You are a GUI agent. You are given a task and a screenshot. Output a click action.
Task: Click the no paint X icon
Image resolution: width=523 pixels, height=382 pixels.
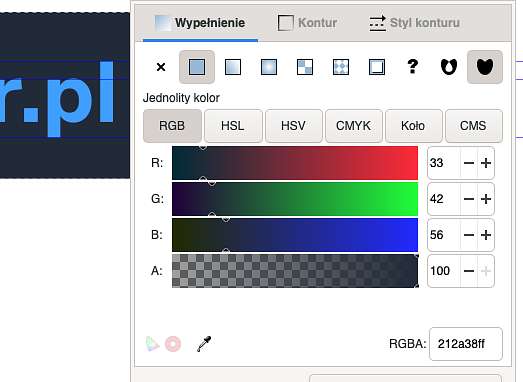tap(161, 67)
